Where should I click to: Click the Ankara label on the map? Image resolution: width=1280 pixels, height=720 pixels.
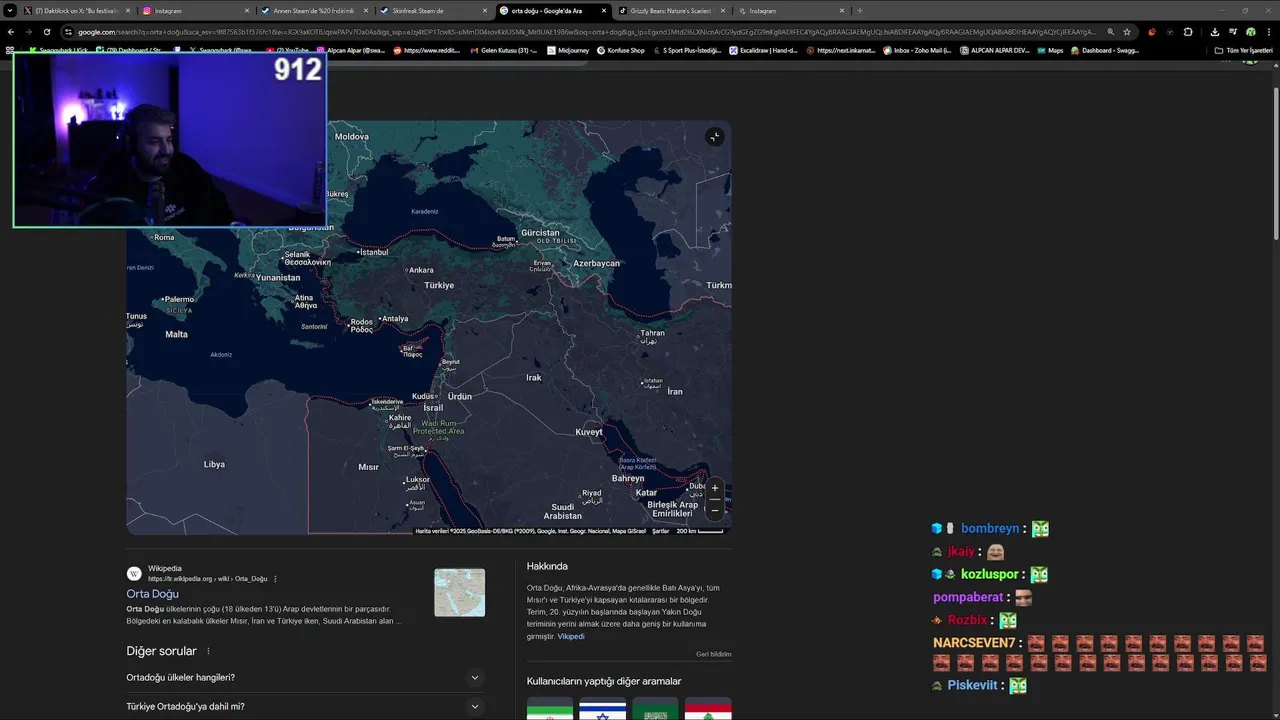pyautogui.click(x=419, y=270)
